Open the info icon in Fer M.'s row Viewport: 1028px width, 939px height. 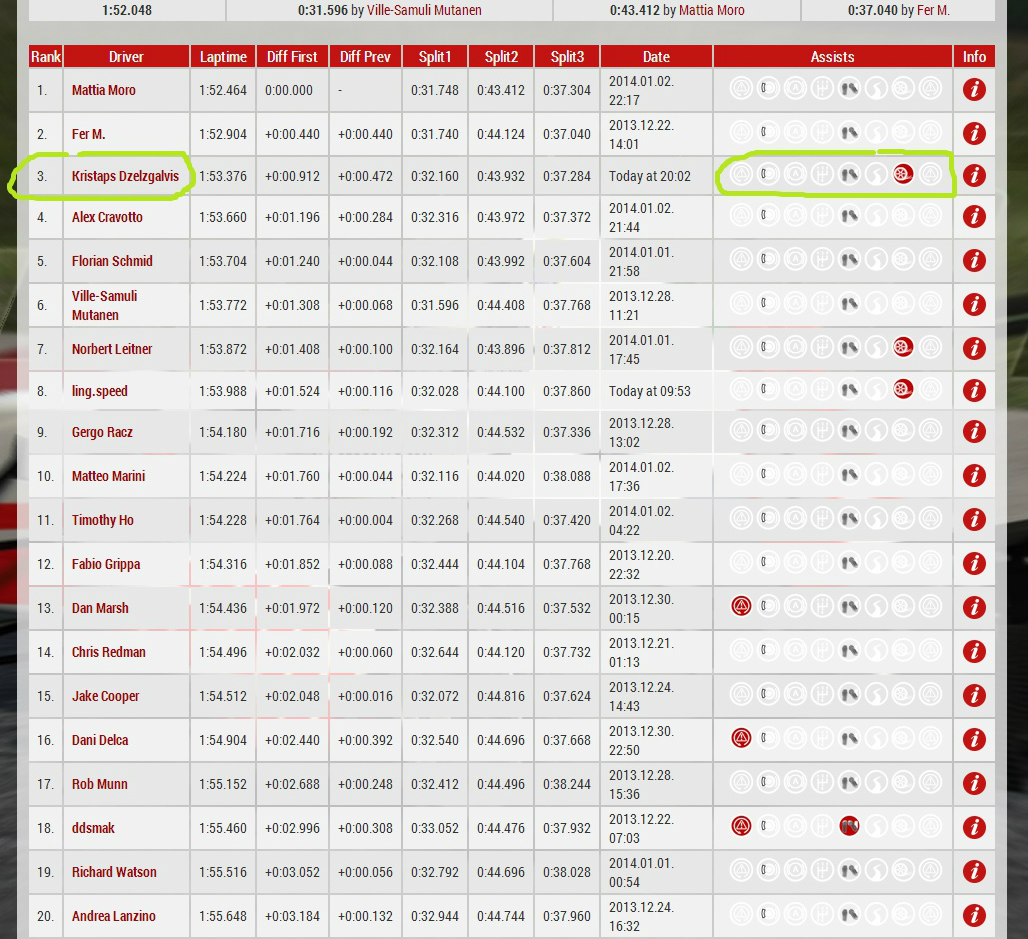[x=974, y=133]
